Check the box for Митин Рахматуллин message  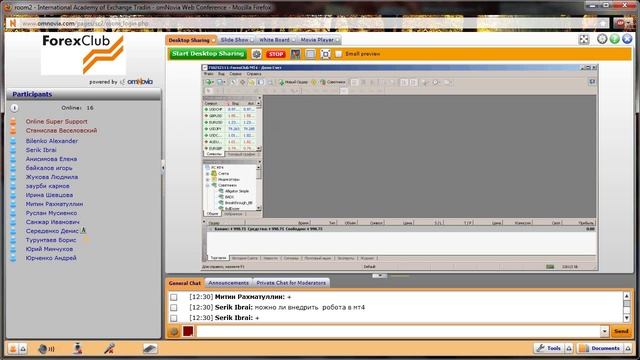pos(173,297)
